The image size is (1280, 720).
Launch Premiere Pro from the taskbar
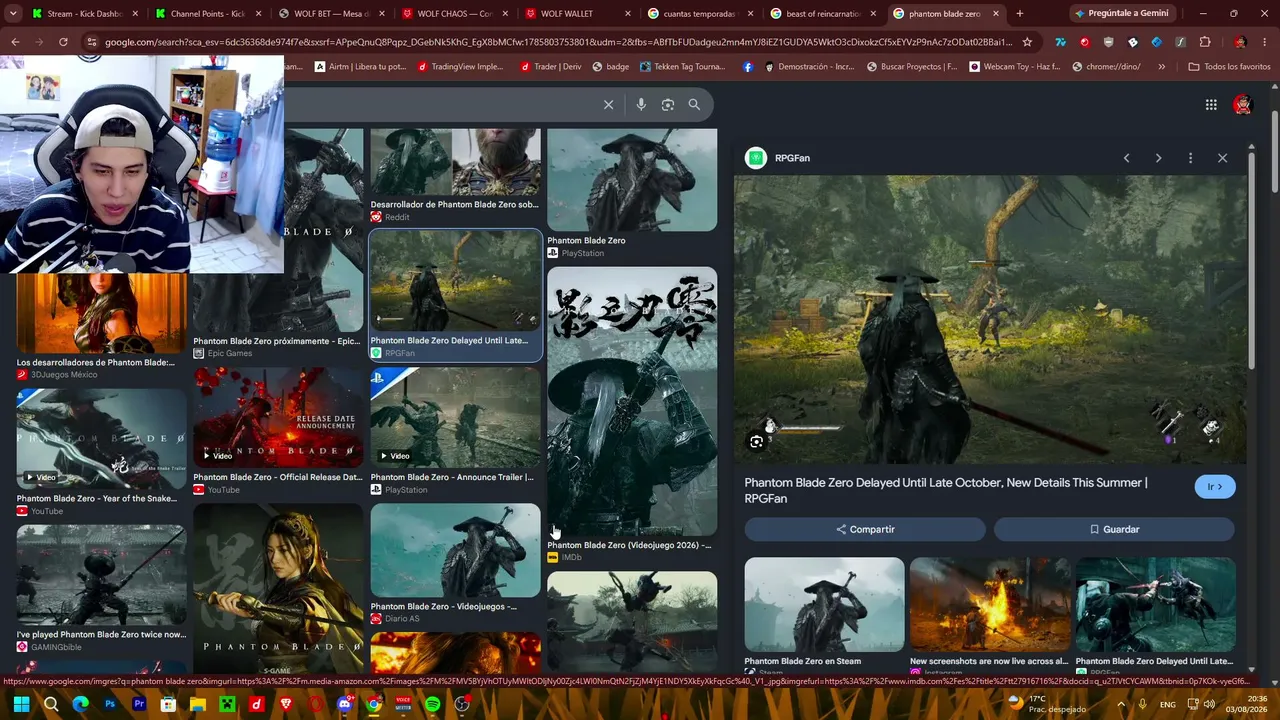139,704
